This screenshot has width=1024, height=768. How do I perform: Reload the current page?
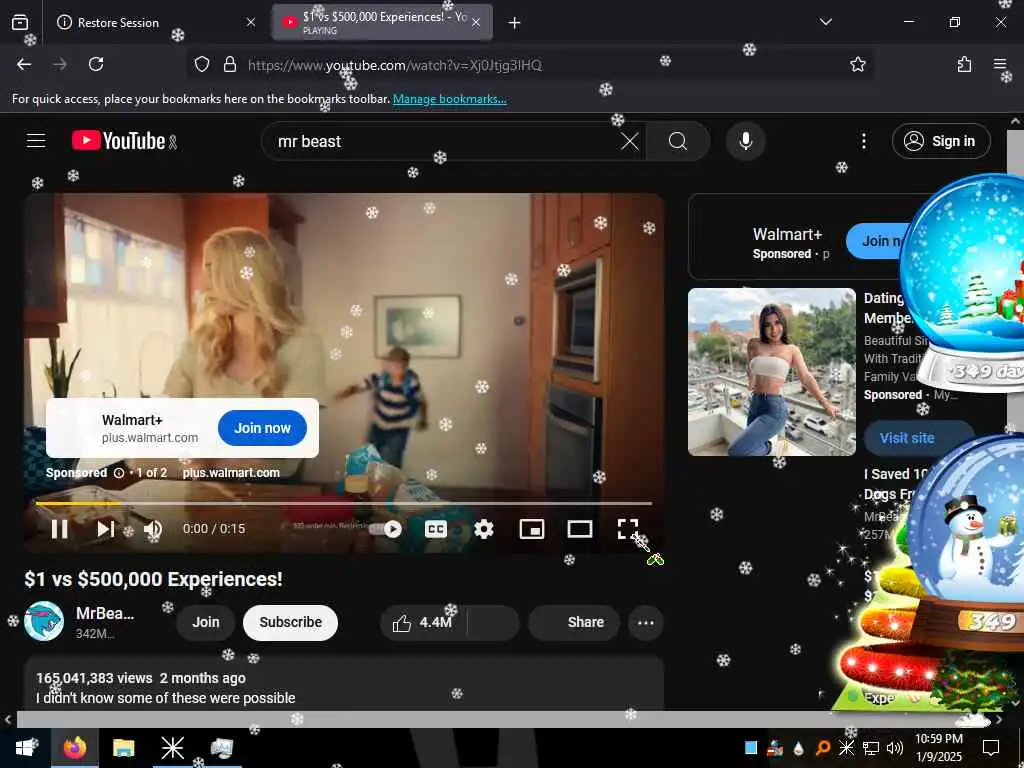96,64
